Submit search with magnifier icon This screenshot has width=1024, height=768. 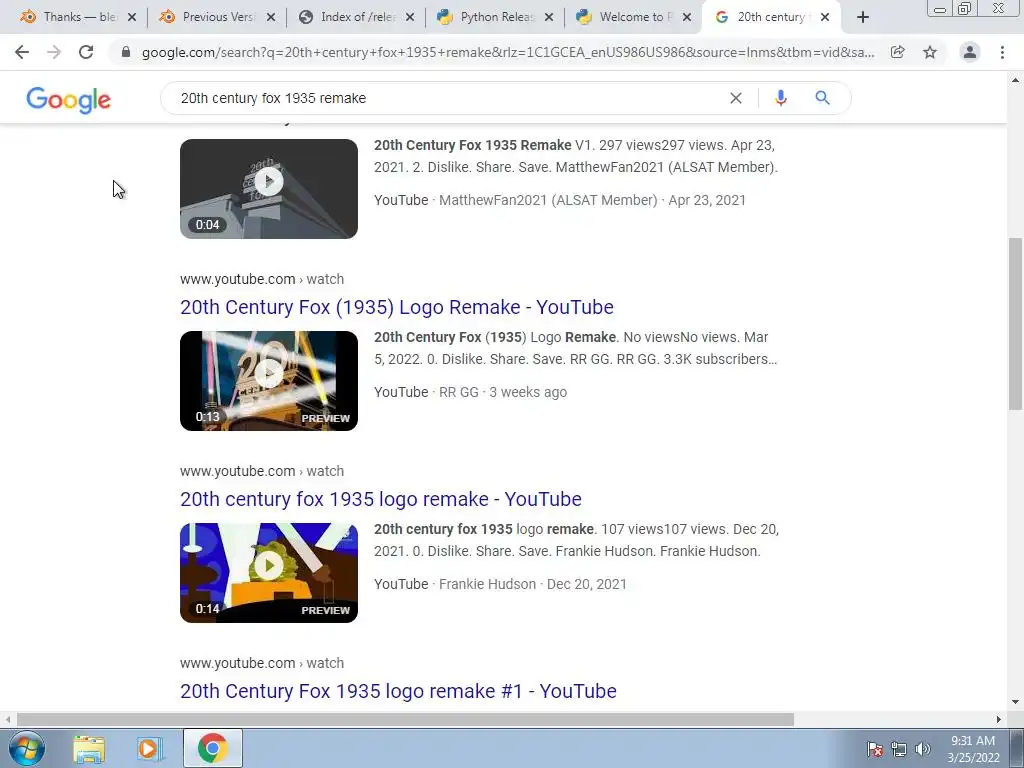tap(822, 98)
